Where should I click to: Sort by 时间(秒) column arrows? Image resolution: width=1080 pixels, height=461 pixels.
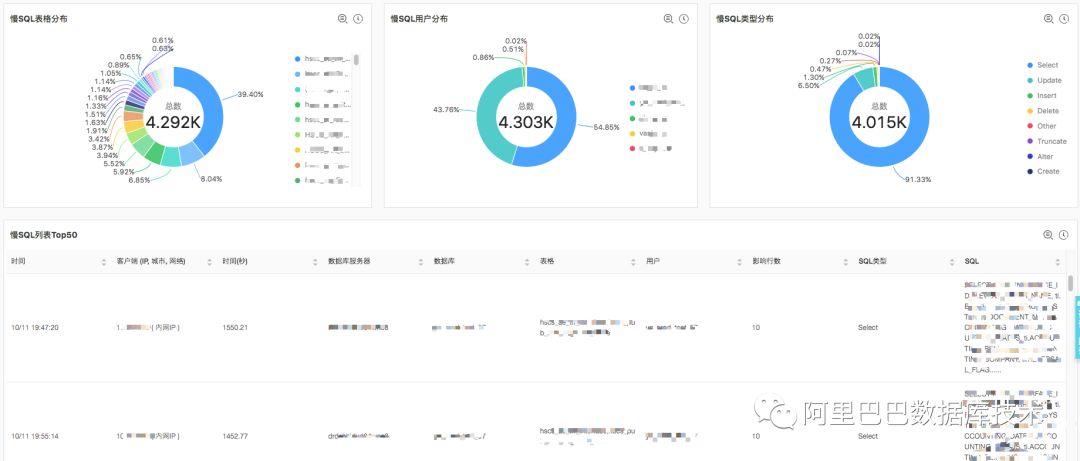tap(315, 262)
